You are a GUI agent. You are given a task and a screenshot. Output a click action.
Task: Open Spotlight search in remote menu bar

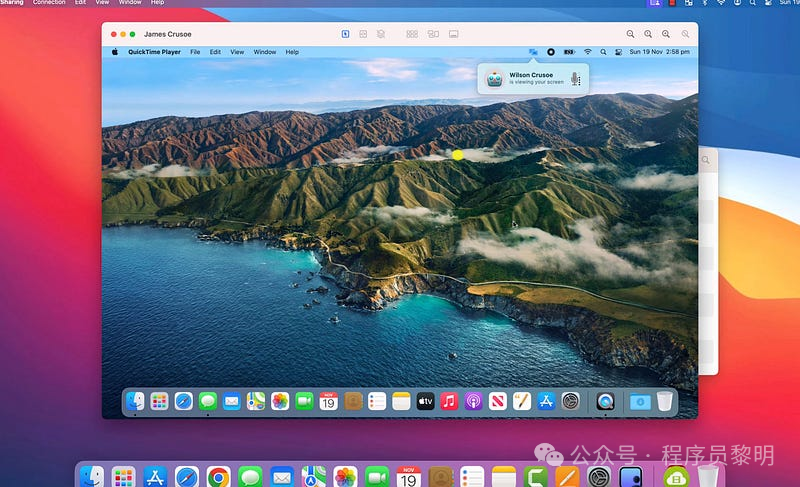pyautogui.click(x=603, y=52)
